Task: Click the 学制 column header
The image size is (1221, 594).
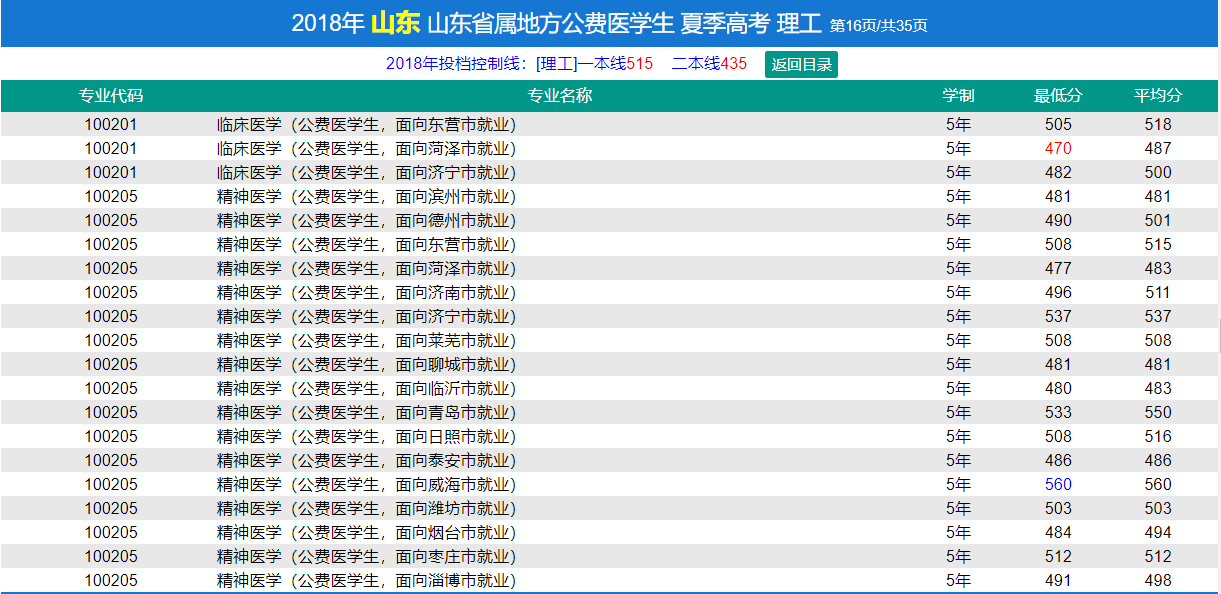Action: pyautogui.click(x=958, y=96)
